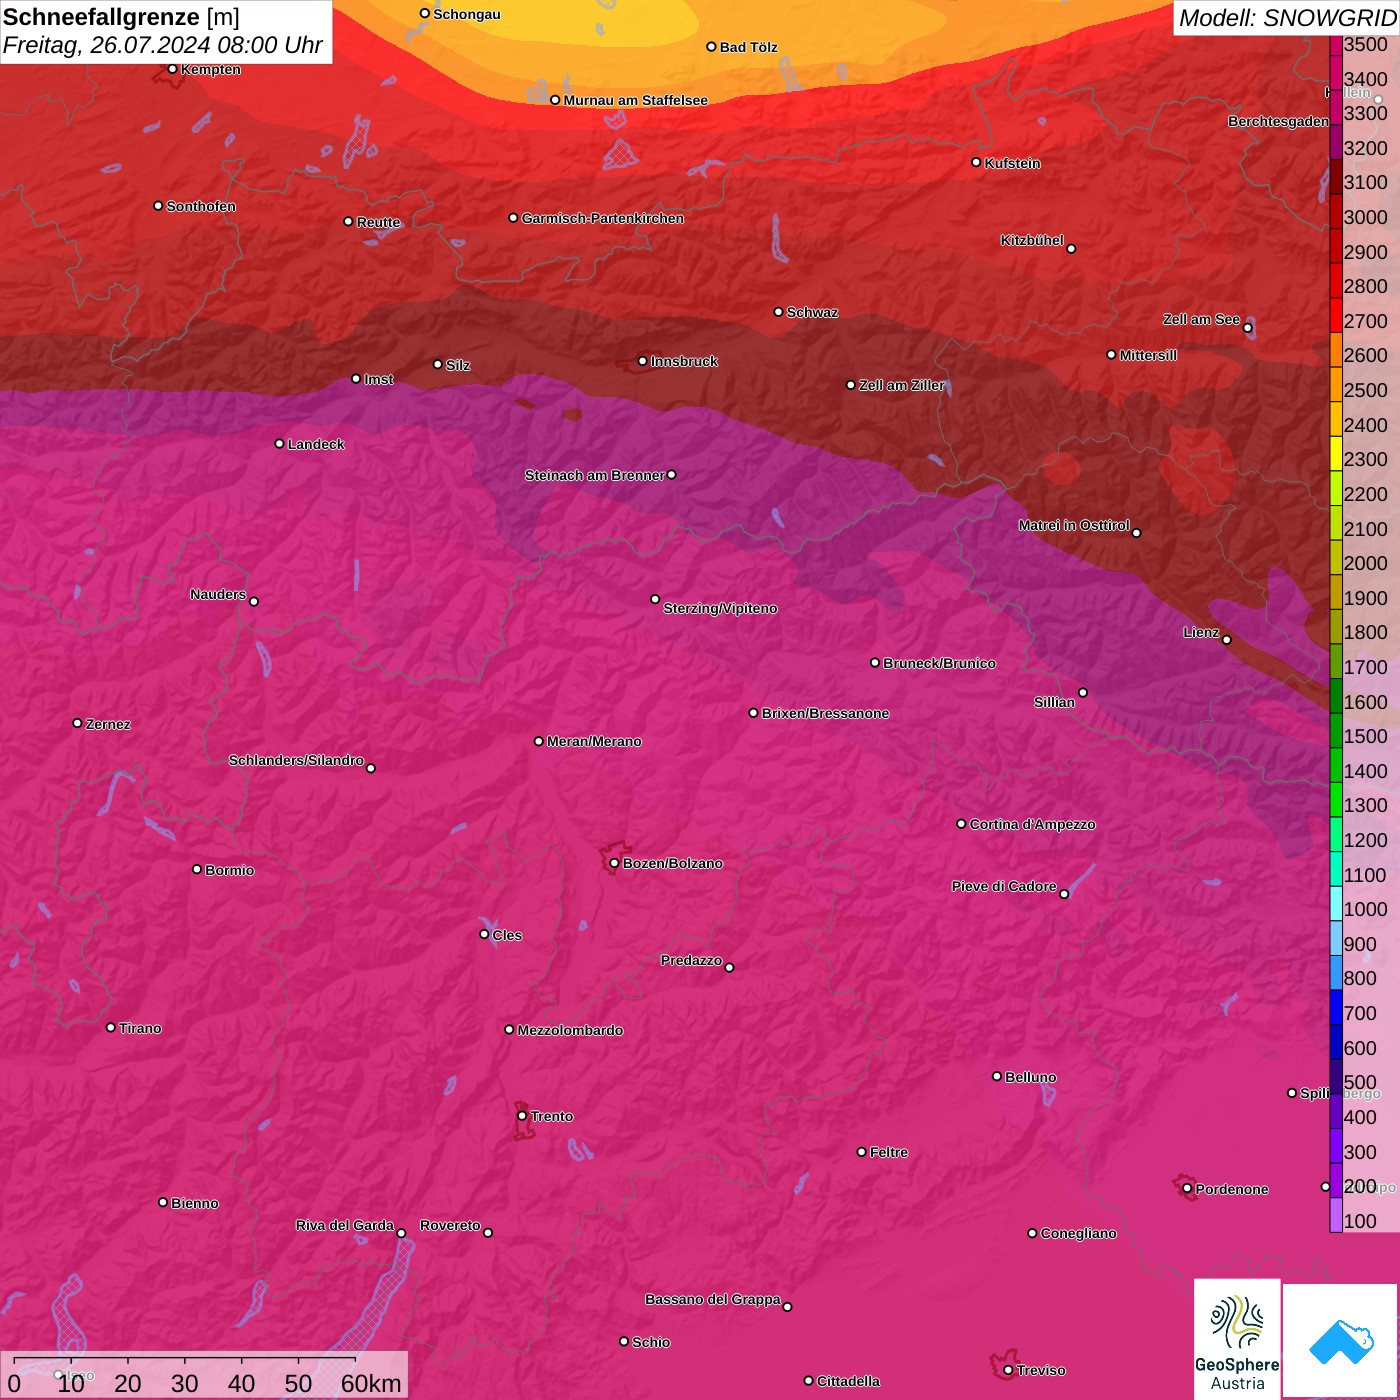The width and height of the screenshot is (1400, 1400).
Task: Click the "Modell: SNOWGRID" label
Action: click(x=1287, y=18)
